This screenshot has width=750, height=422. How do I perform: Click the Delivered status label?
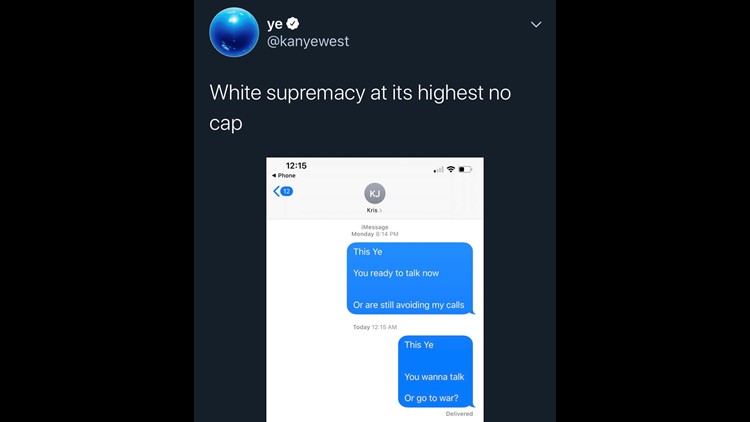pos(459,414)
